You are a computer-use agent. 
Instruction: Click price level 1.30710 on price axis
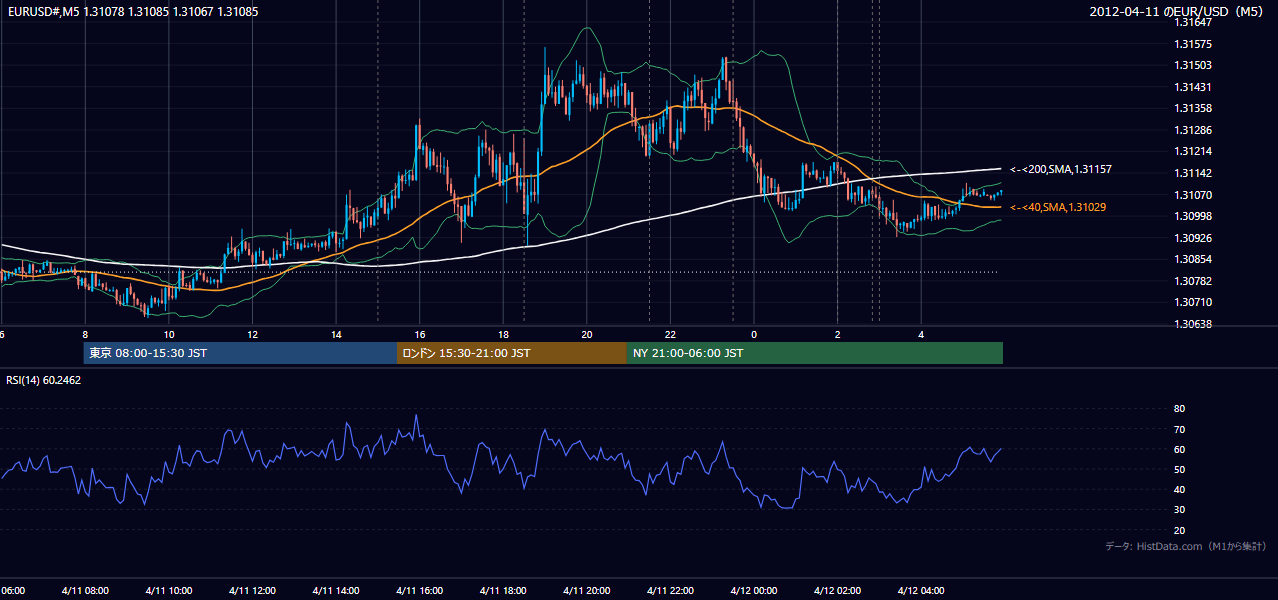[x=1192, y=302]
